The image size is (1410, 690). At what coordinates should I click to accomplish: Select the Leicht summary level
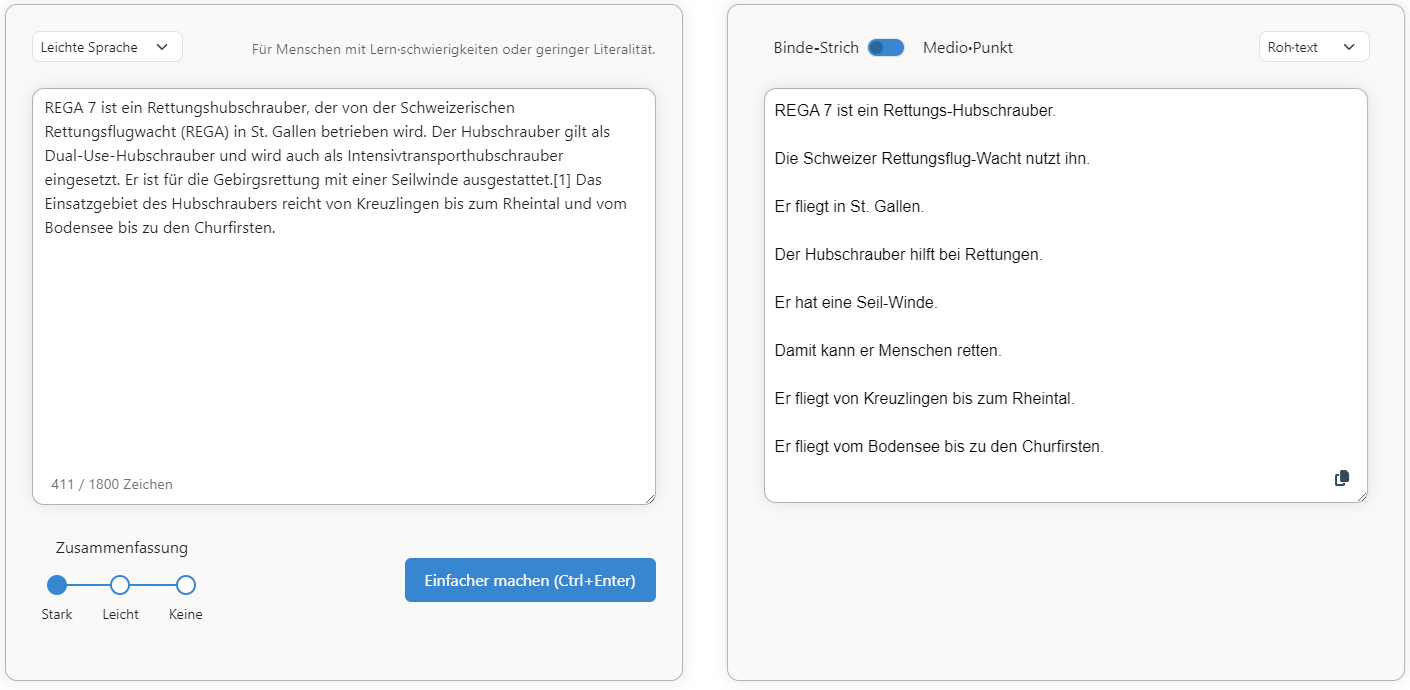point(120,585)
